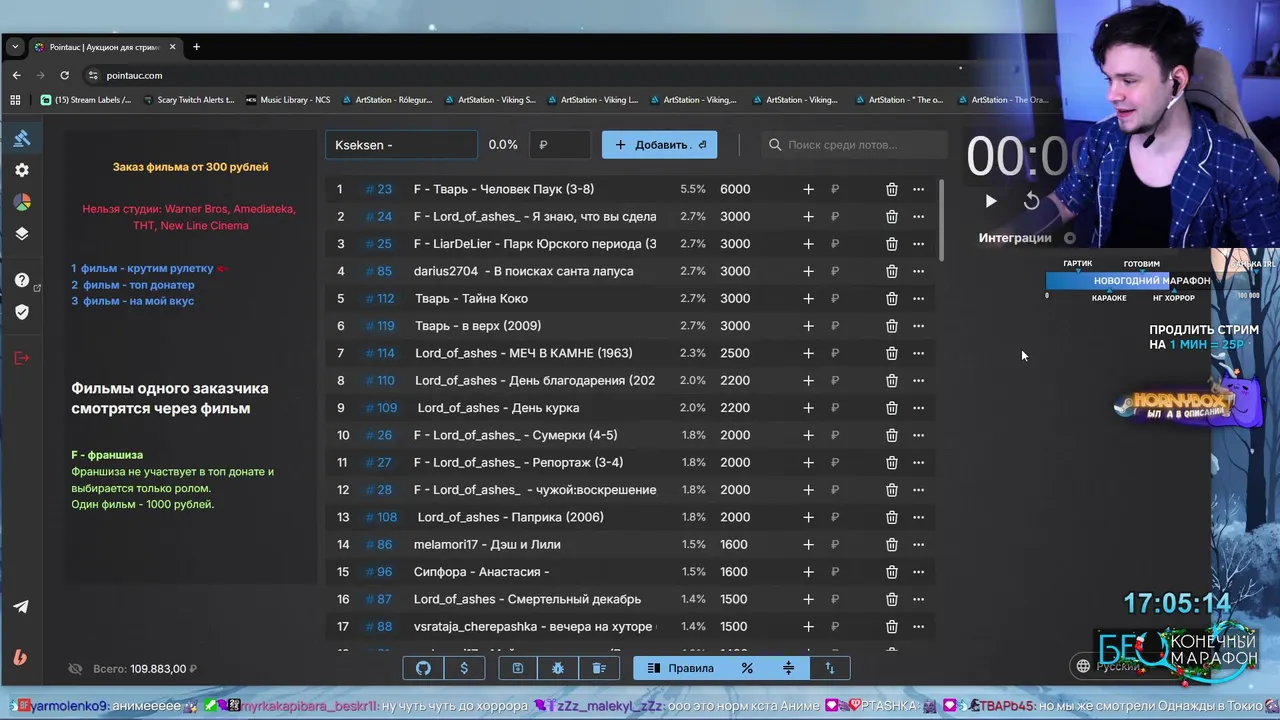Open the Telegram icon in sidebar
Image resolution: width=1280 pixels, height=720 pixels.
pos(21,607)
